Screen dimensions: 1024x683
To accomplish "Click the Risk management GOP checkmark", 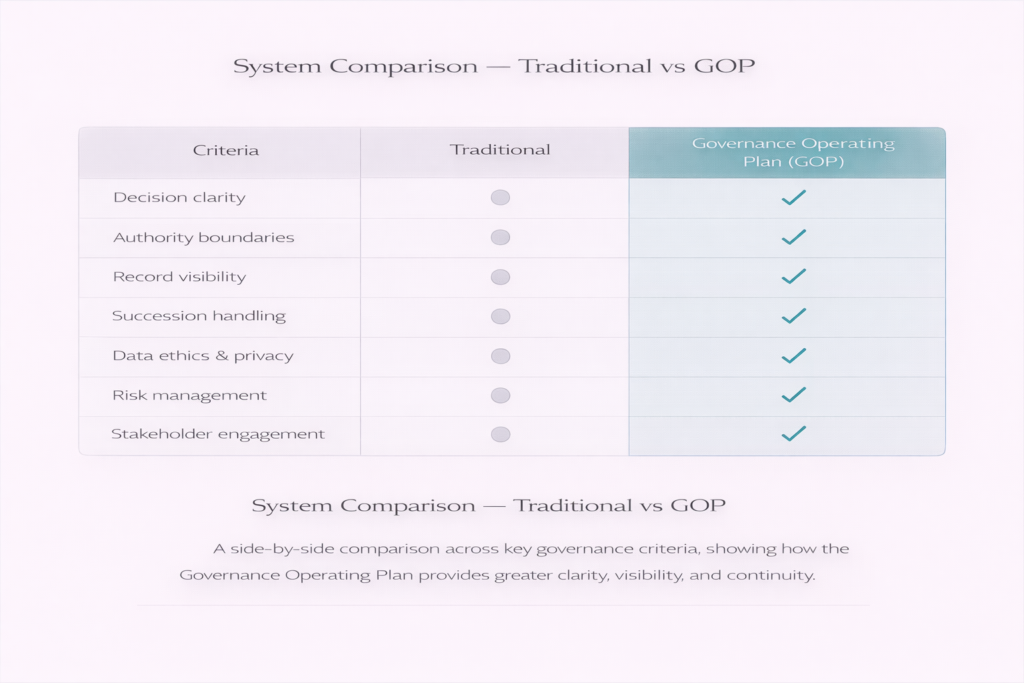I will click(x=793, y=395).
